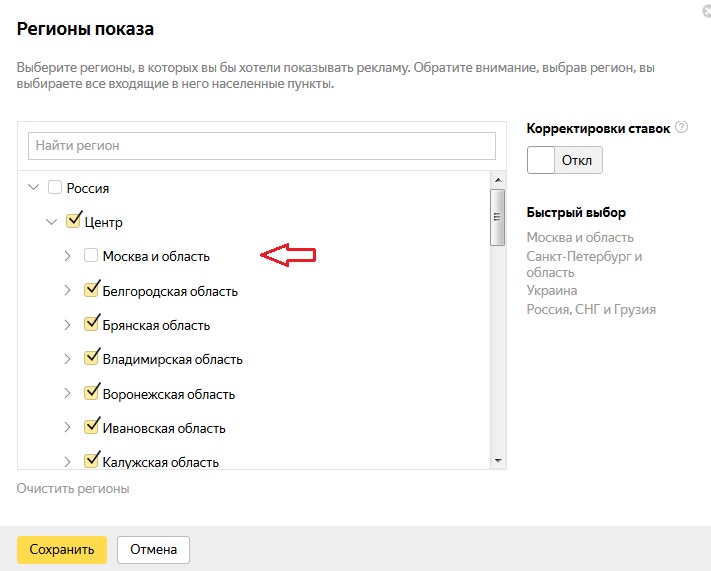Image resolution: width=711 pixels, height=571 pixels.
Task: Click the Сохранить button
Action: (62, 550)
